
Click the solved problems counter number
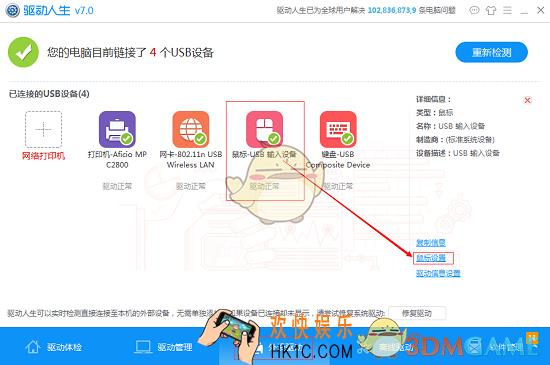coord(392,11)
